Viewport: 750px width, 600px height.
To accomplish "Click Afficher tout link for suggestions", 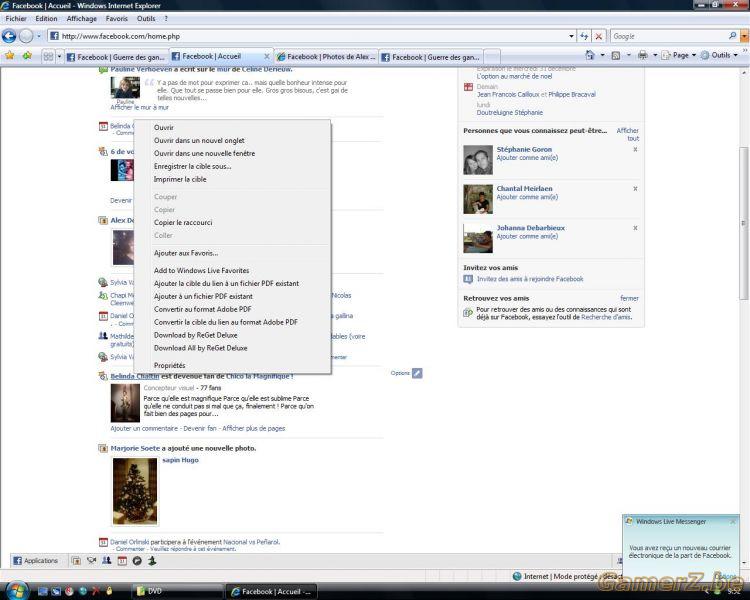I will pos(628,134).
